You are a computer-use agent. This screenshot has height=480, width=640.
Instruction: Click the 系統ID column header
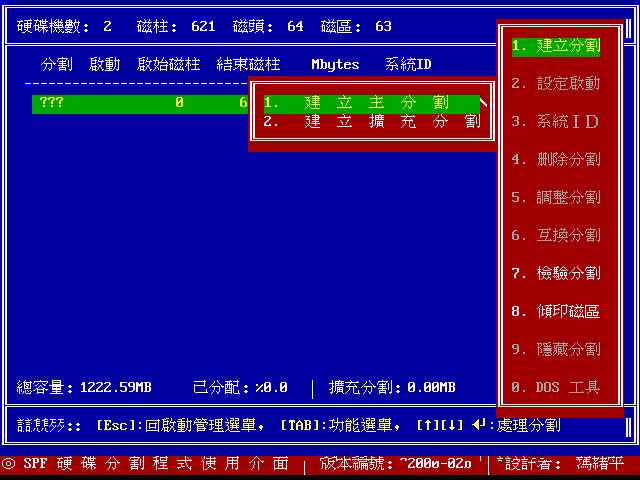(408, 65)
